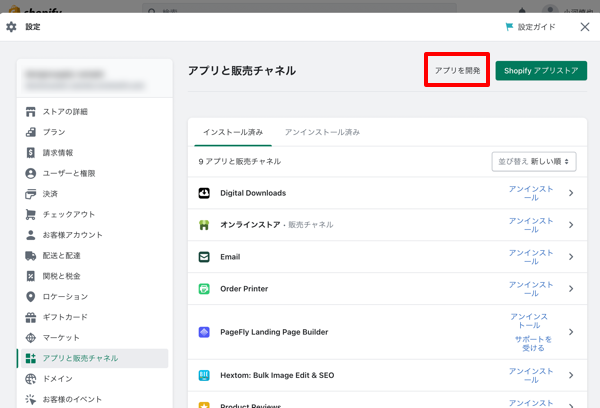Click the Order Printer app name

(244, 289)
